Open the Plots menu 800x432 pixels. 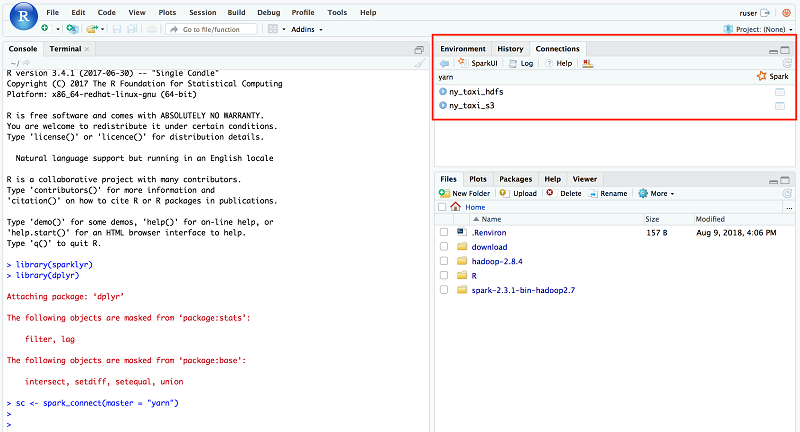[x=167, y=12]
